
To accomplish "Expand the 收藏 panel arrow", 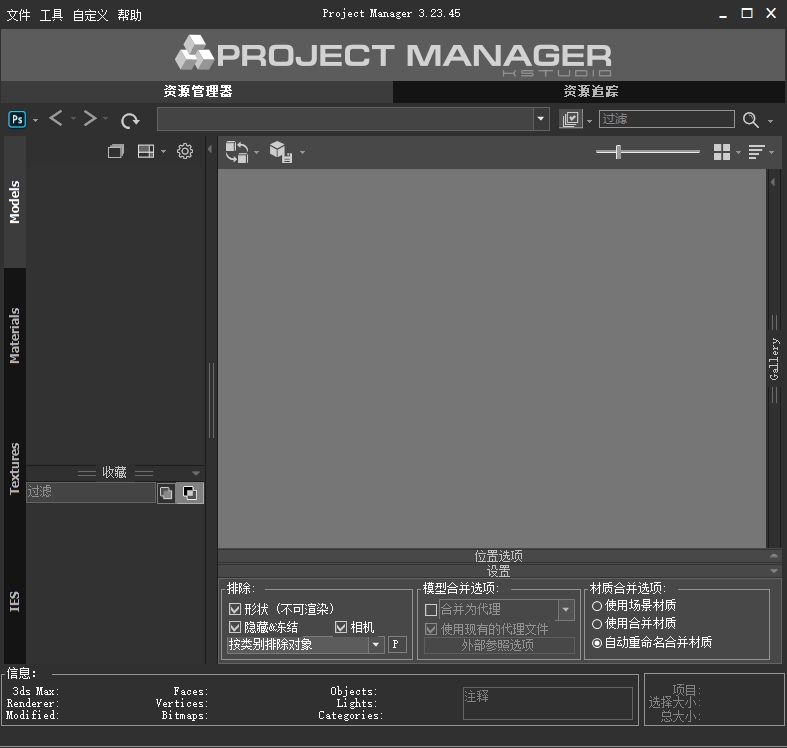I will (x=196, y=473).
